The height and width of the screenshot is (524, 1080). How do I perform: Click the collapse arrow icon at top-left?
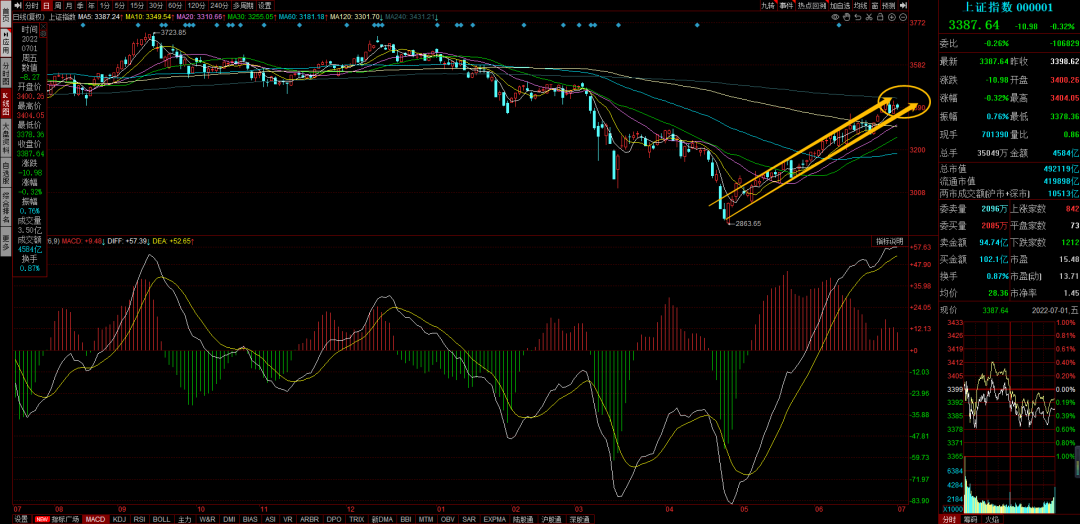(x=17, y=5)
